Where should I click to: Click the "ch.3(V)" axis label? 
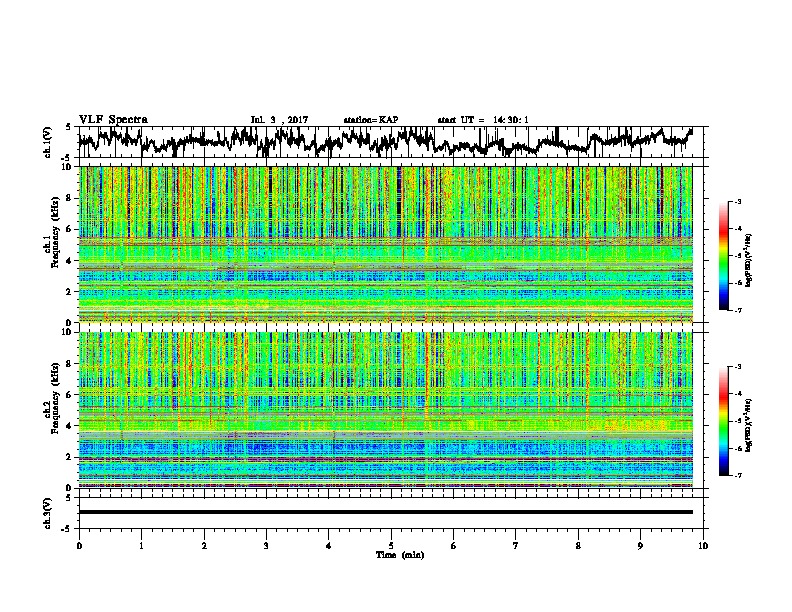(x=48, y=513)
